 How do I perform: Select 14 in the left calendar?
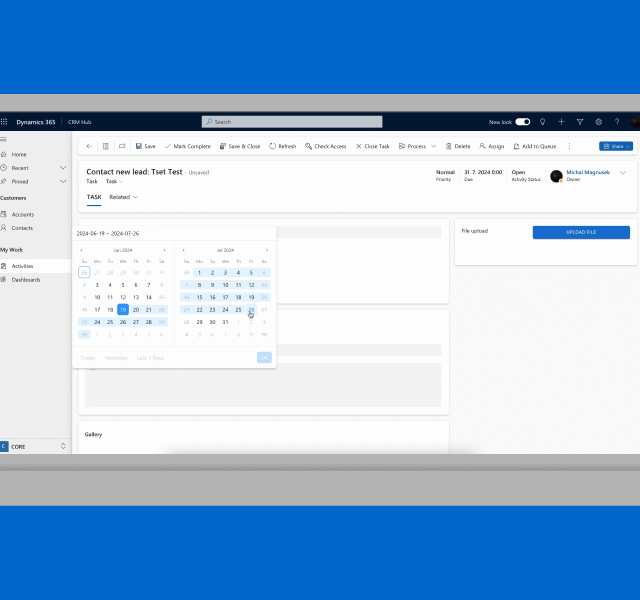(x=149, y=297)
